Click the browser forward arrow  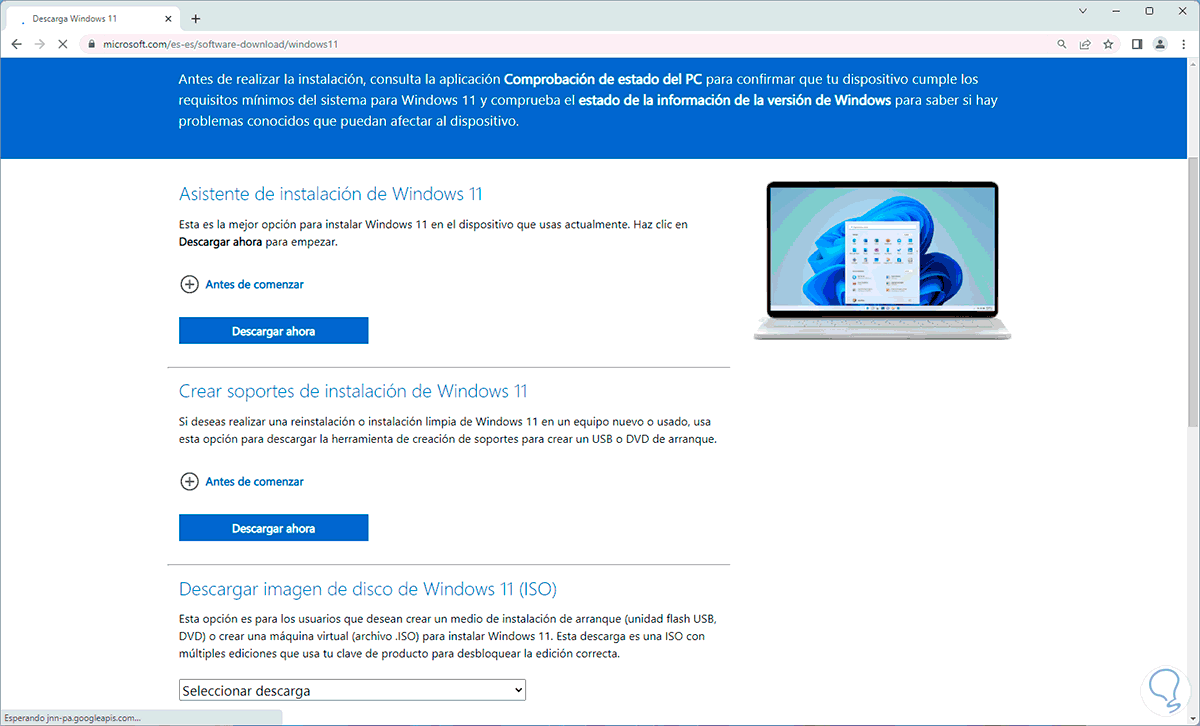[x=40, y=44]
